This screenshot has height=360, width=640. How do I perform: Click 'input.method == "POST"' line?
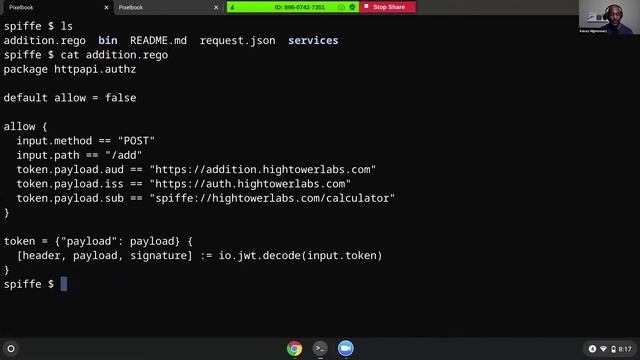click(86, 141)
